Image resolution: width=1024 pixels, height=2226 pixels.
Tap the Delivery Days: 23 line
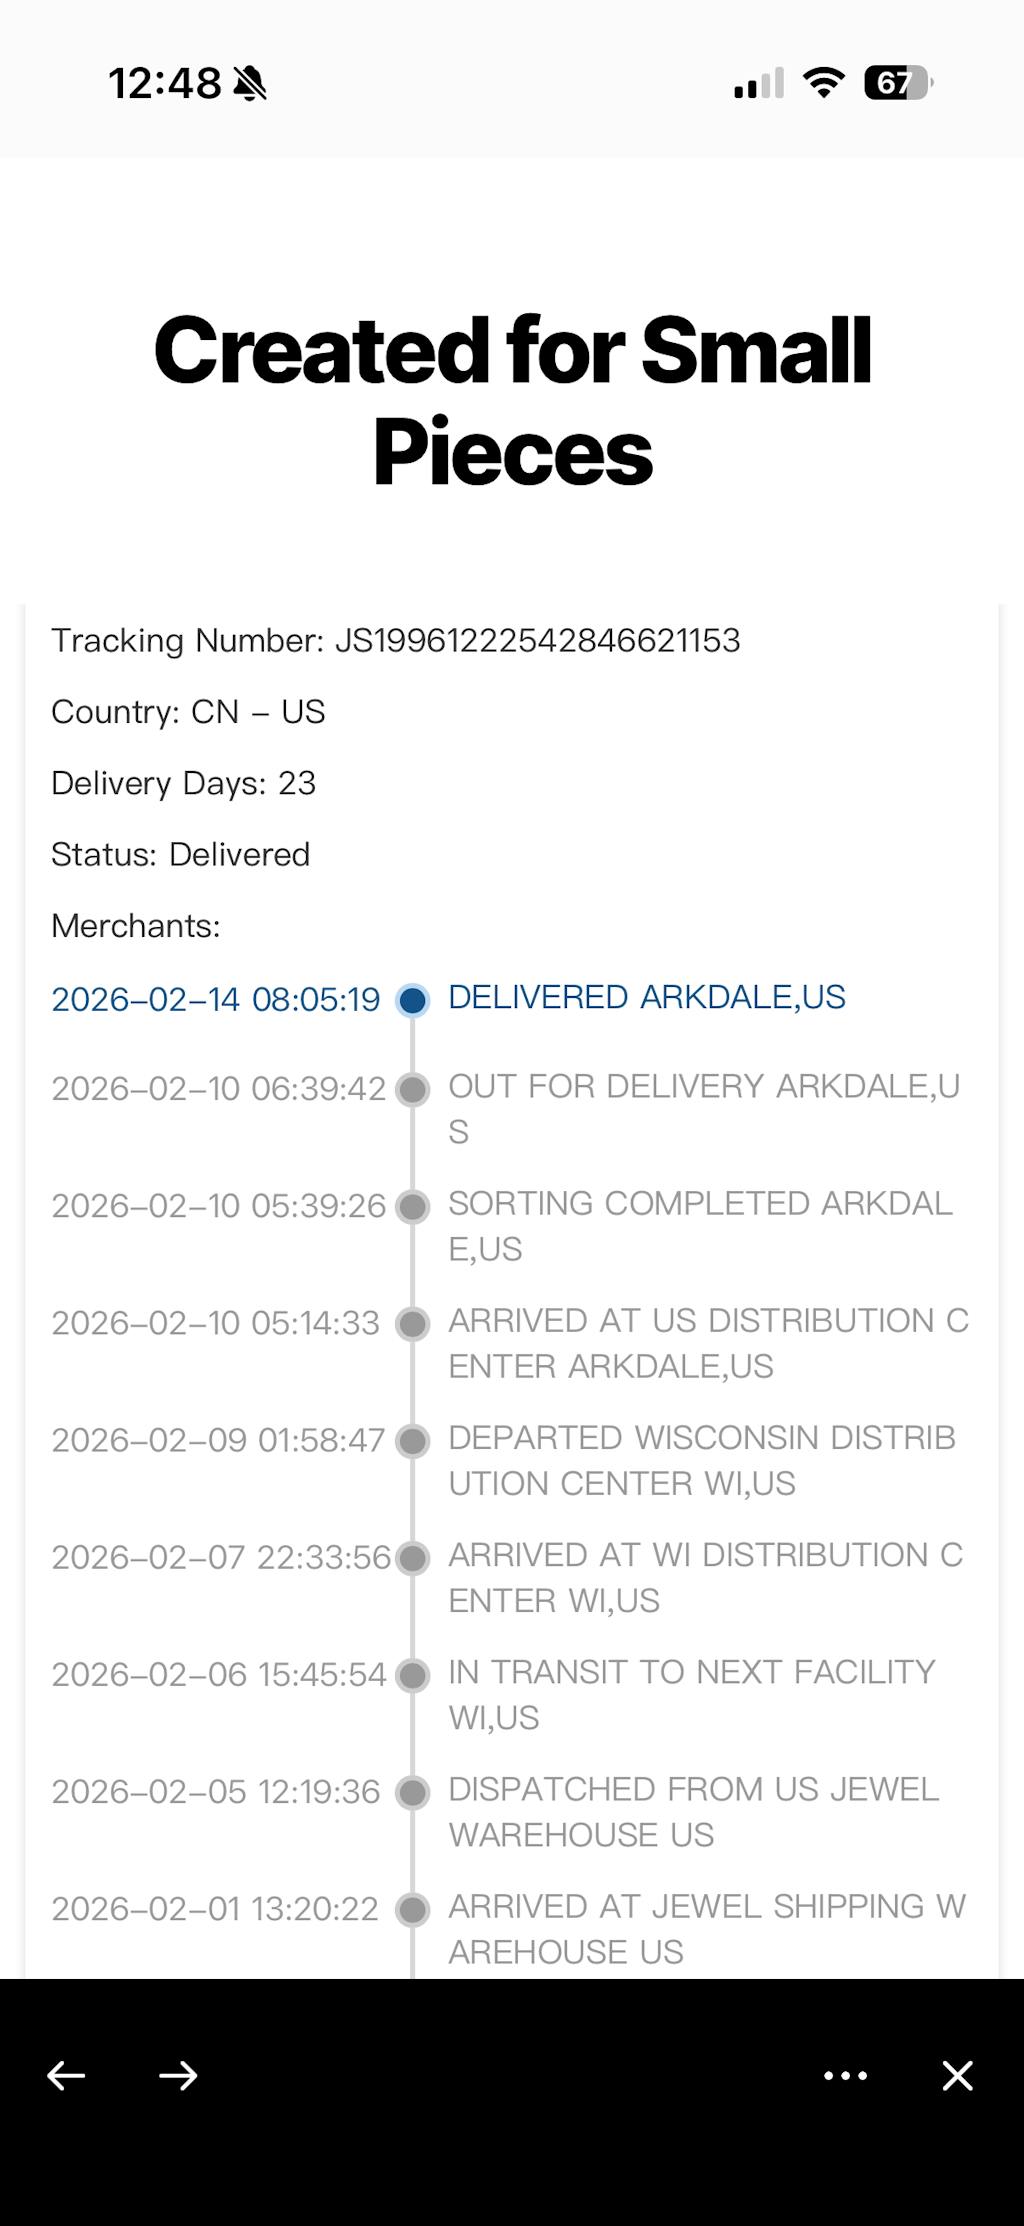click(x=184, y=783)
